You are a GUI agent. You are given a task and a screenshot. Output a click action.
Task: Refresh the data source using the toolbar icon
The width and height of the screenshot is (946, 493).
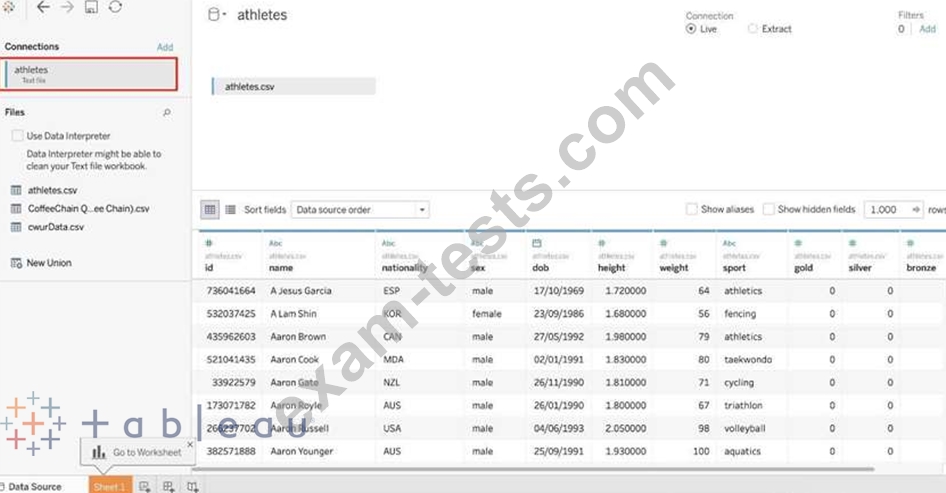pyautogui.click(x=116, y=8)
